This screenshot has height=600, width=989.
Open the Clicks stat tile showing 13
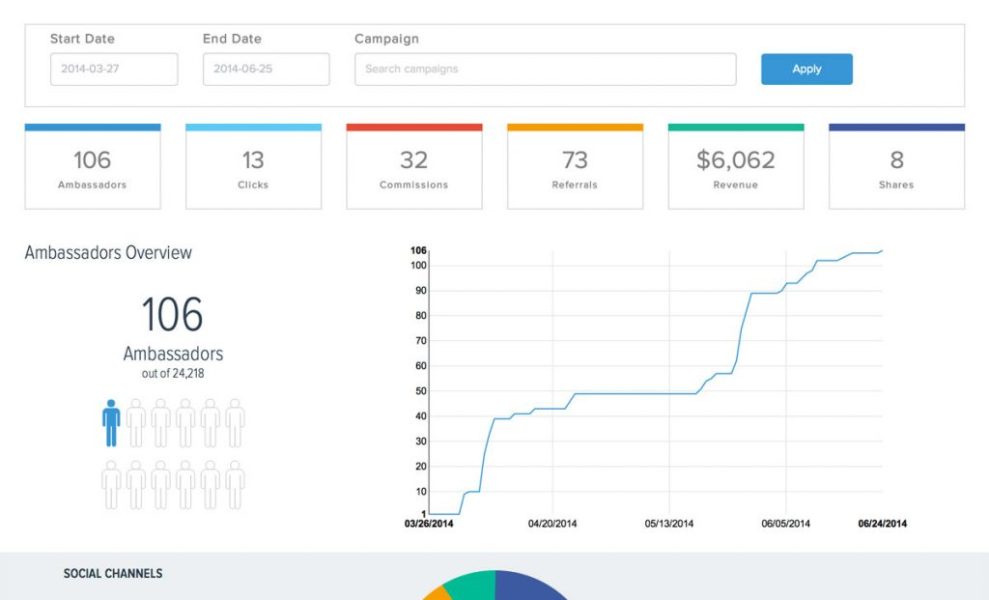(254, 165)
